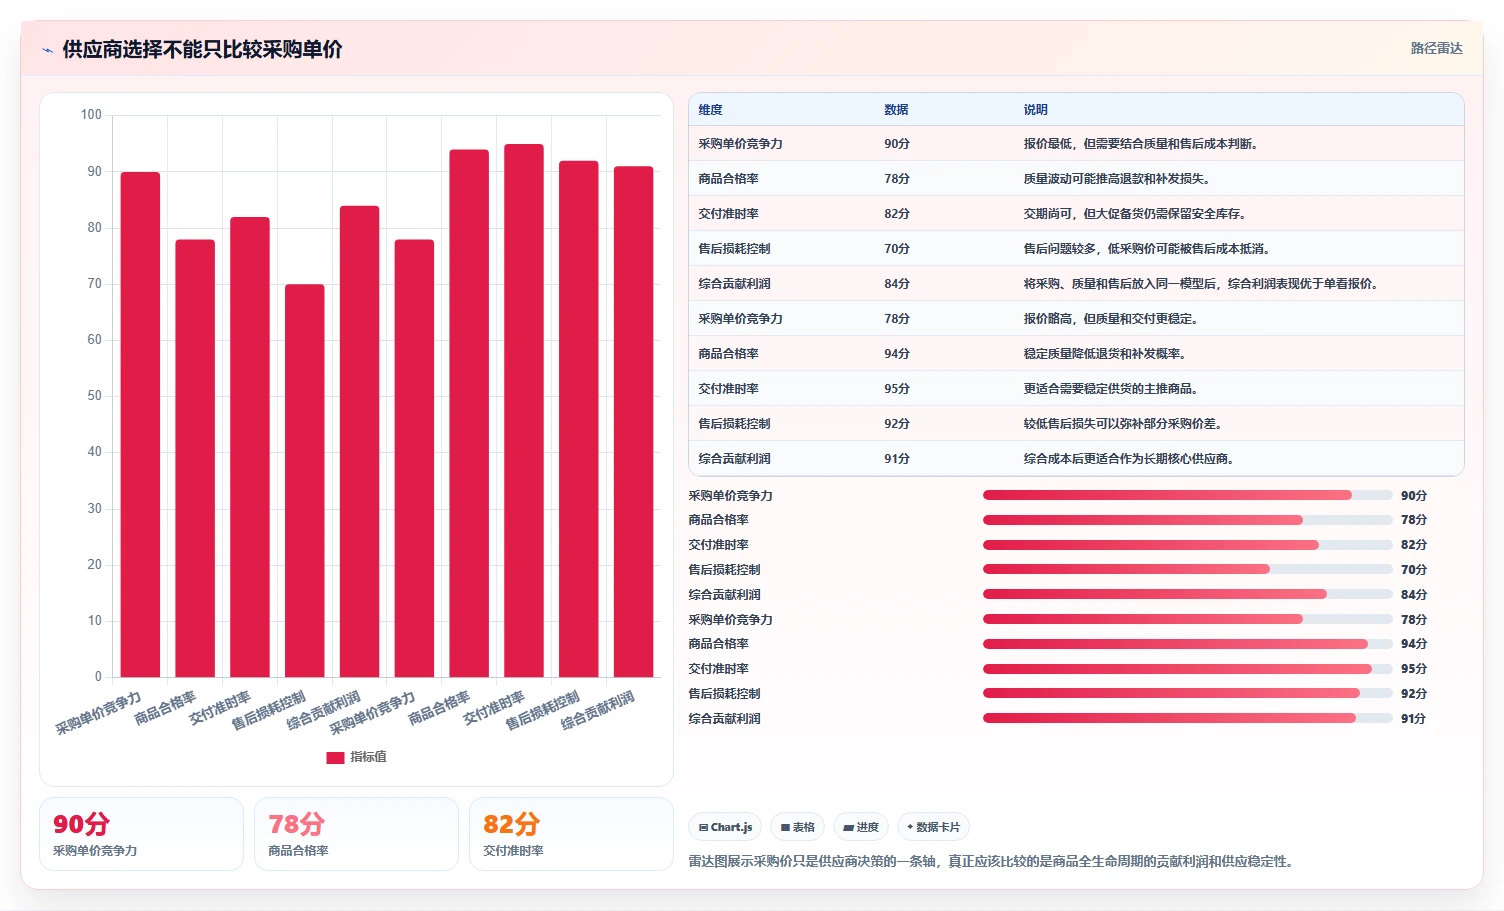The image size is (1504, 911).
Task: Click the 指标值 legend label under the chart
Action: (x=368, y=757)
